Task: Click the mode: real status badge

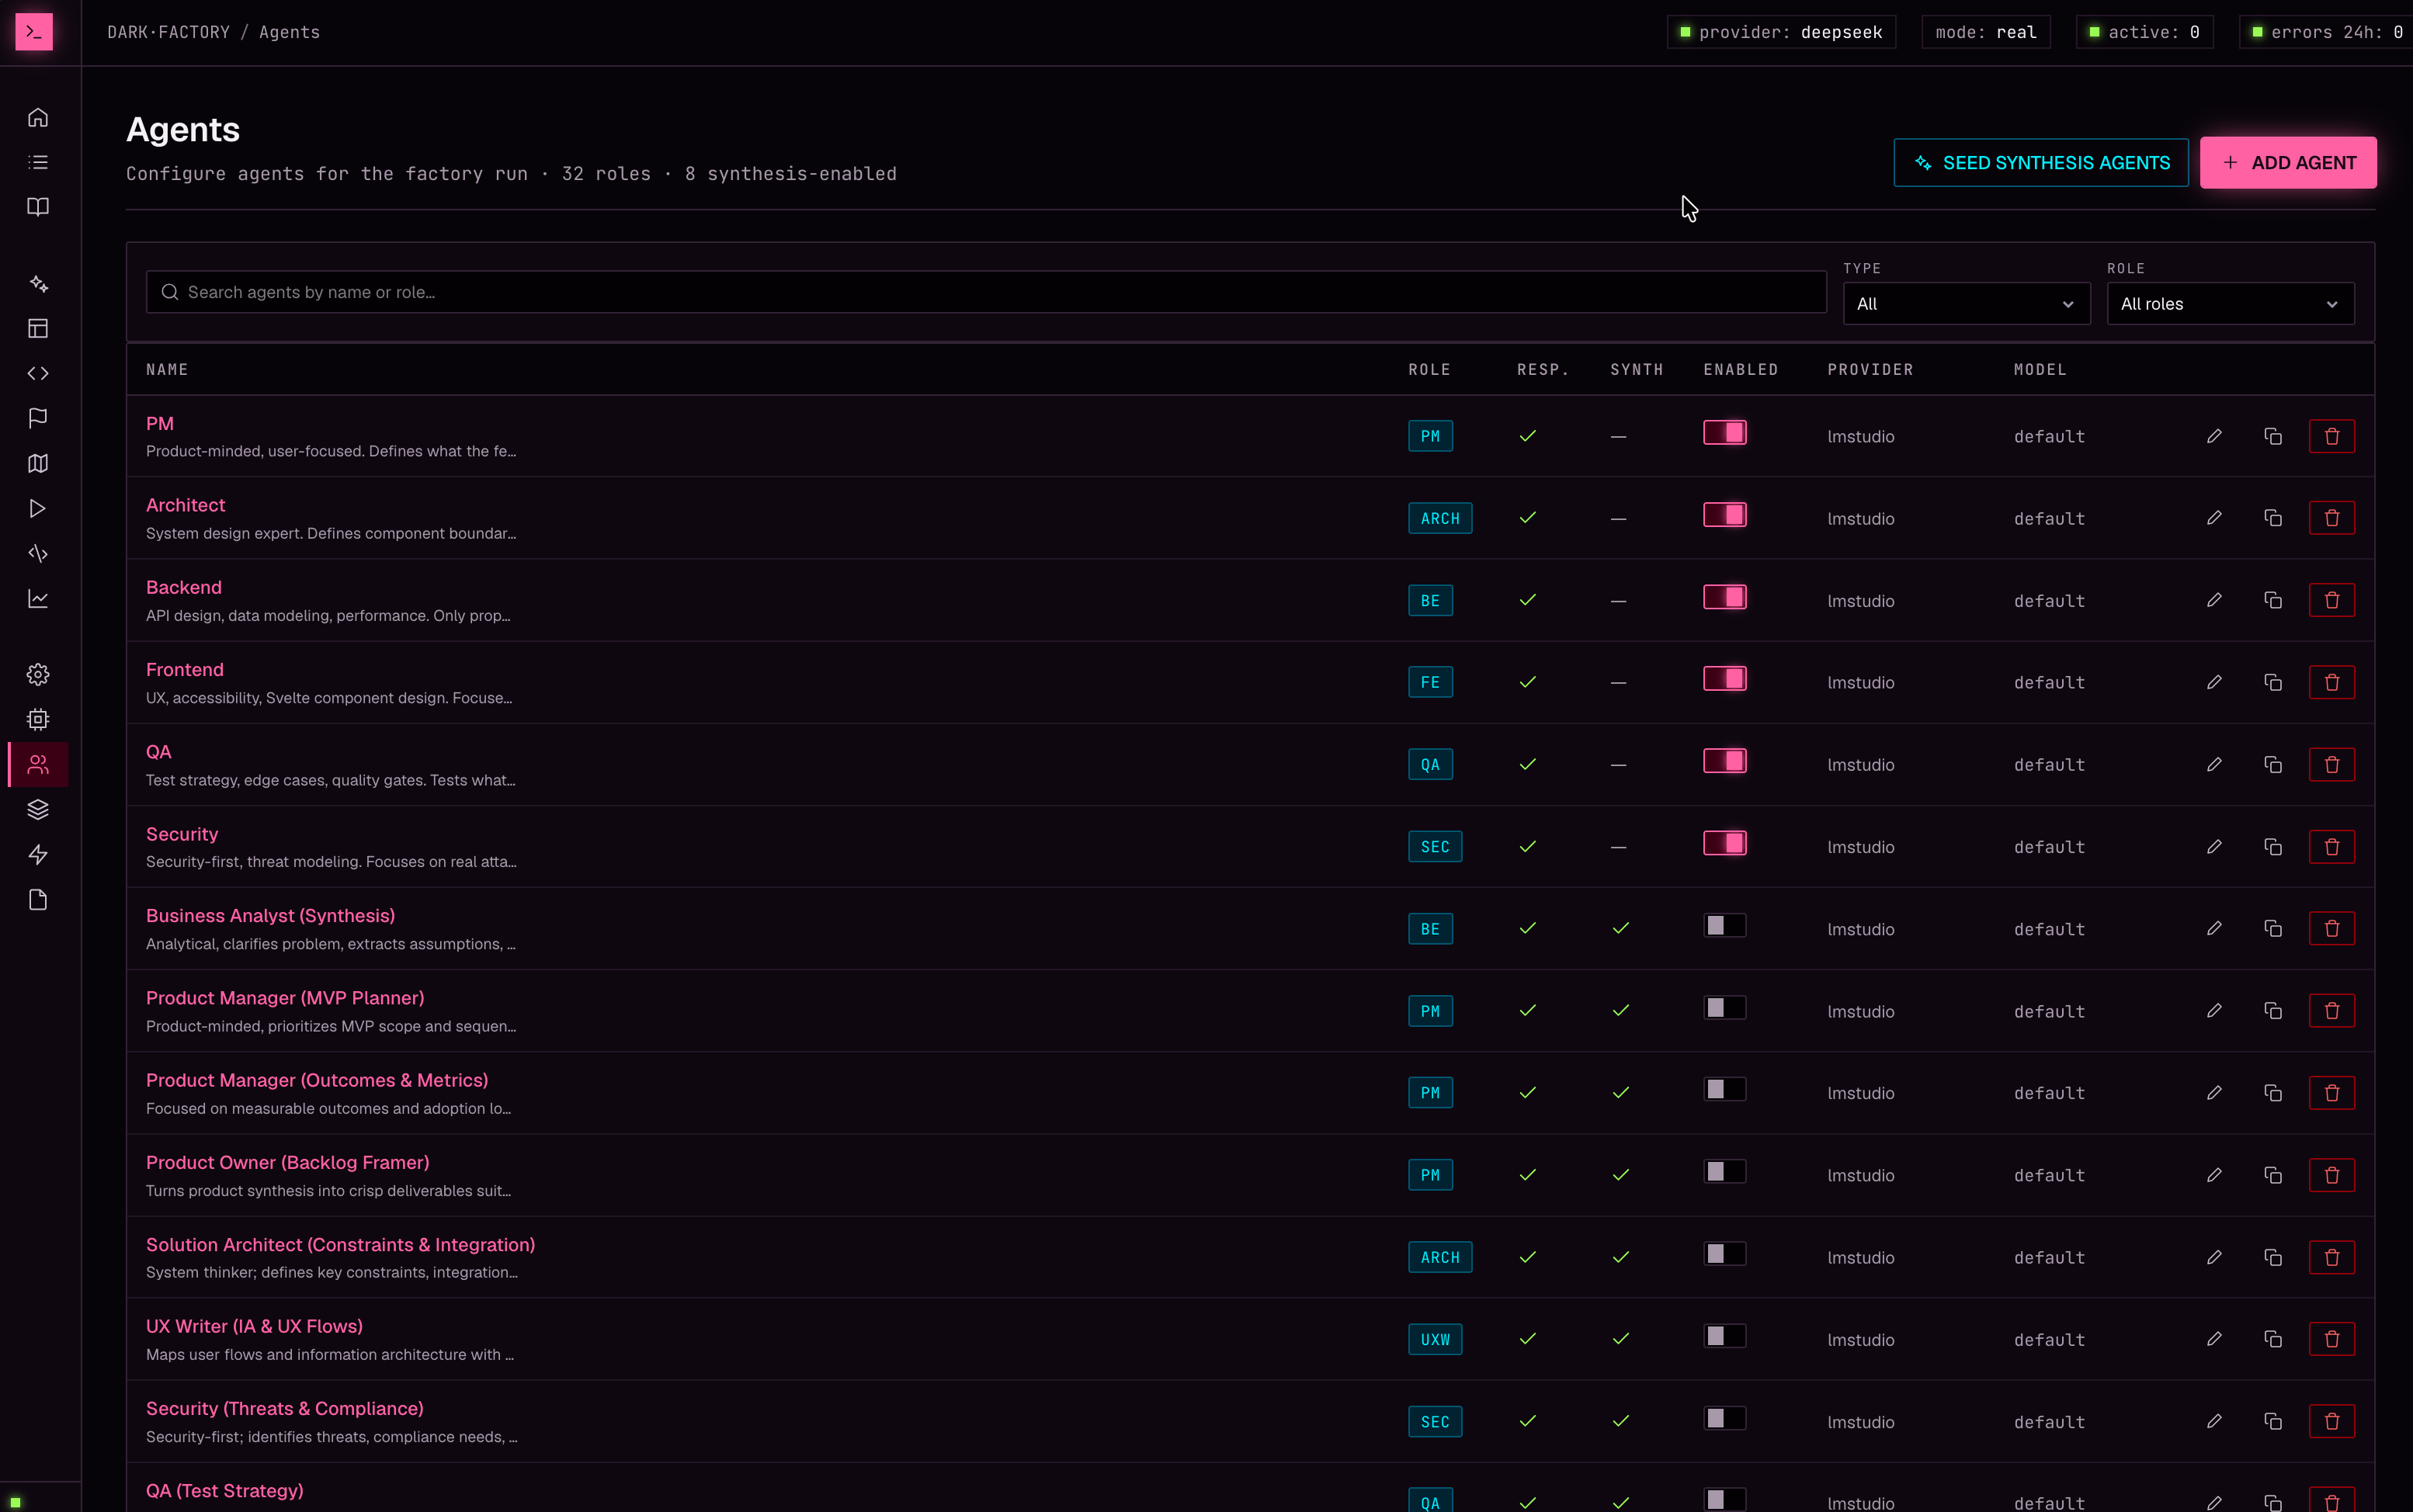Action: click(x=1986, y=32)
